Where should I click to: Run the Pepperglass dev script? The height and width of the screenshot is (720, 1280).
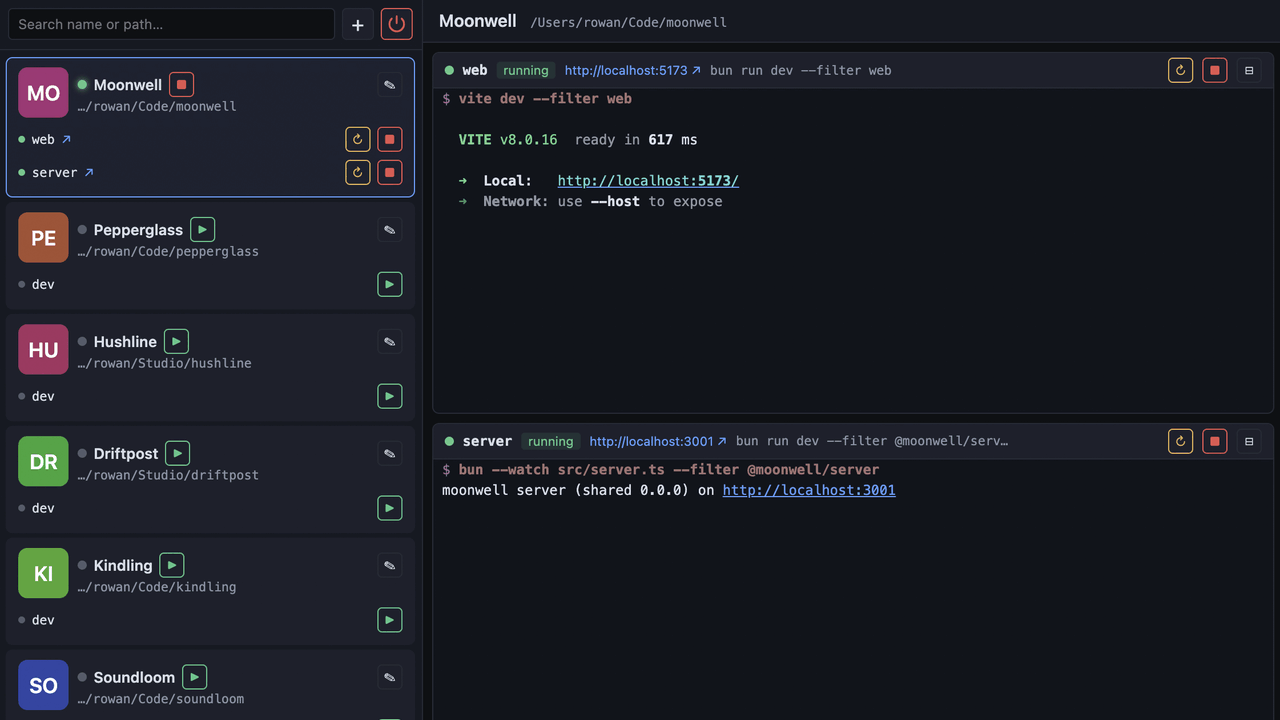[390, 284]
